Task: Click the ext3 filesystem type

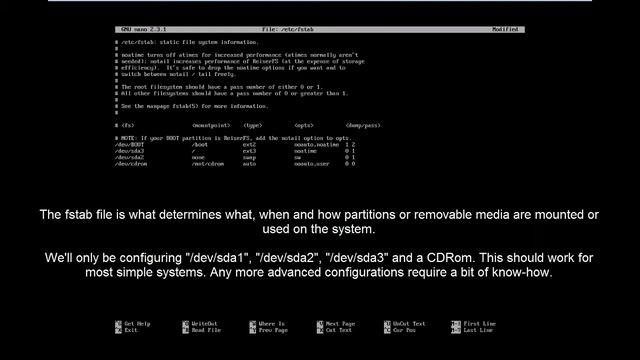Action: pyautogui.click(x=249, y=151)
